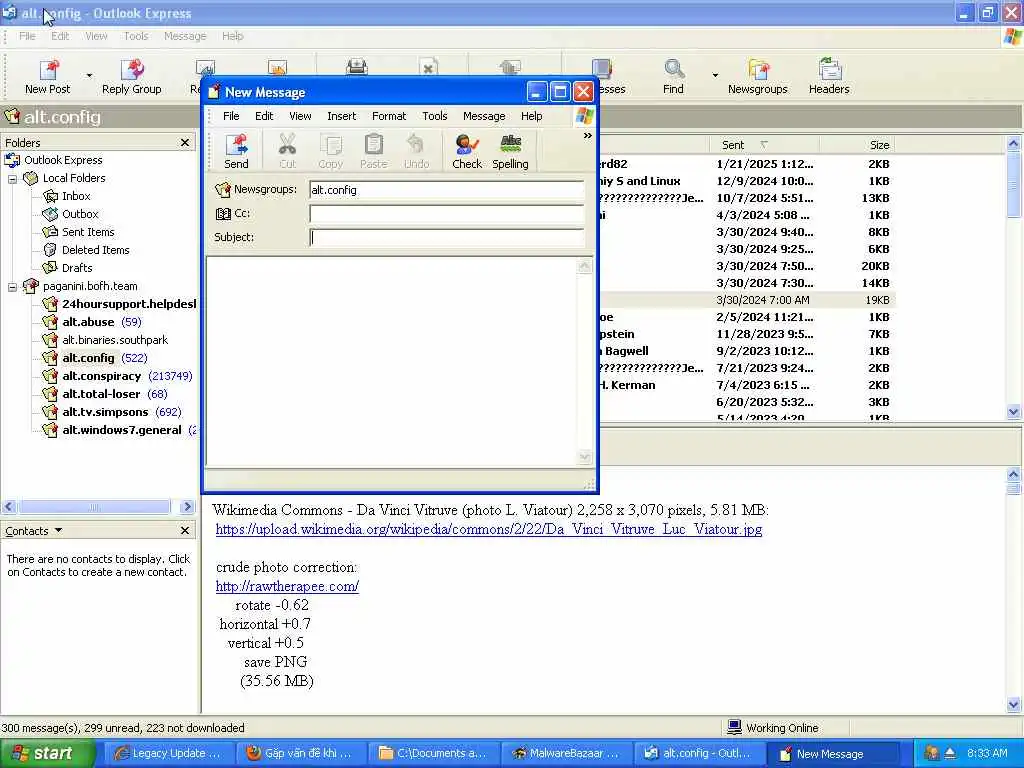The width and height of the screenshot is (1024, 768).
Task: Open the Outbox folder
Action: 80,214
